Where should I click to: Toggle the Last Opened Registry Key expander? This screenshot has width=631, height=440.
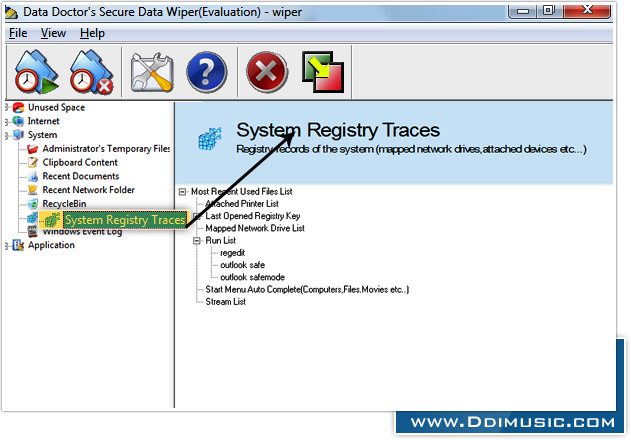tap(197, 216)
